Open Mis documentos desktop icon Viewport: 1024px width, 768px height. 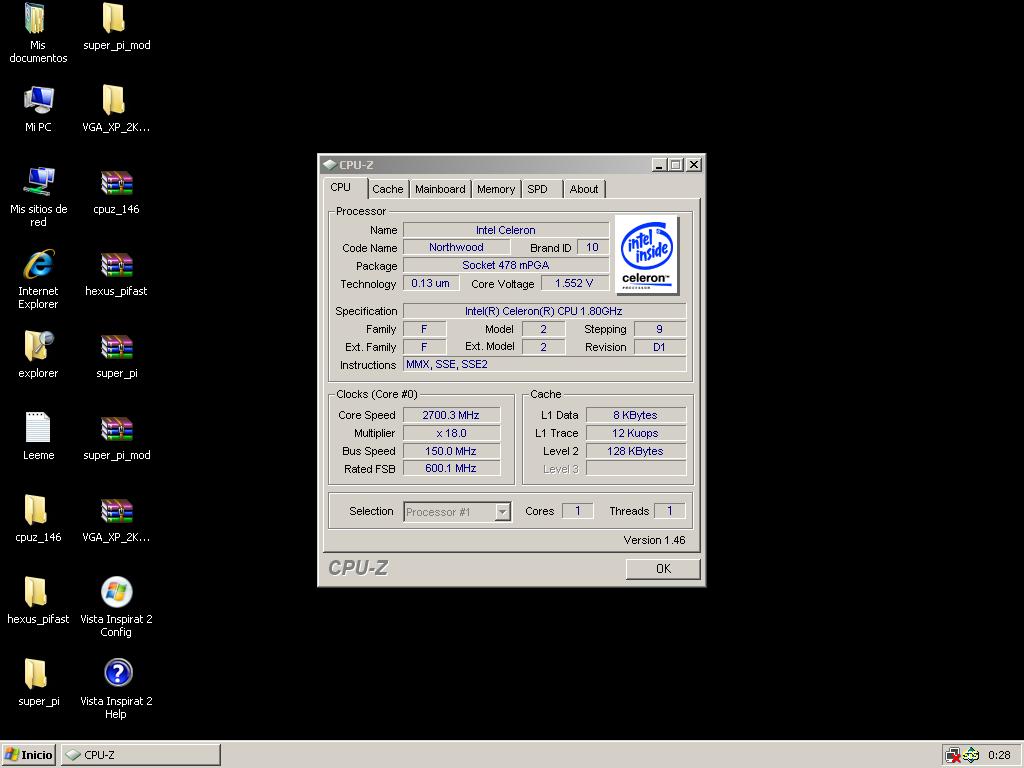(38, 33)
